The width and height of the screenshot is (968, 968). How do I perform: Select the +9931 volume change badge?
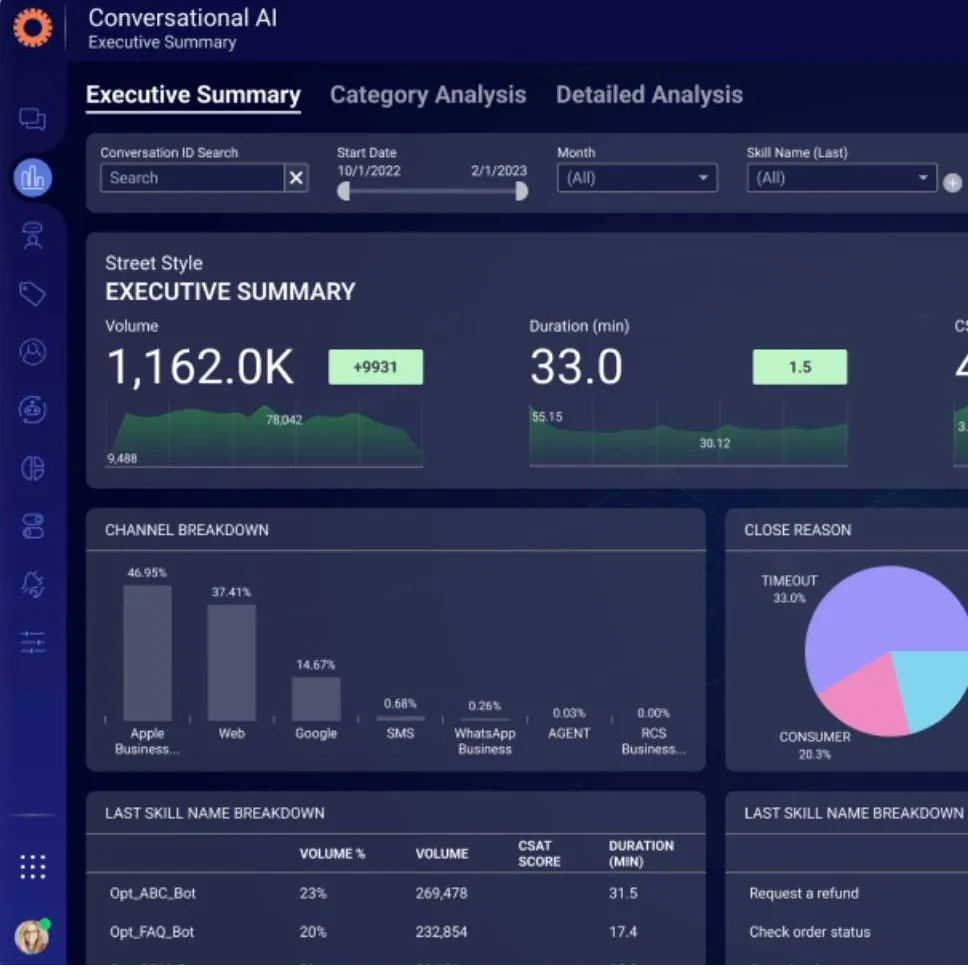376,367
